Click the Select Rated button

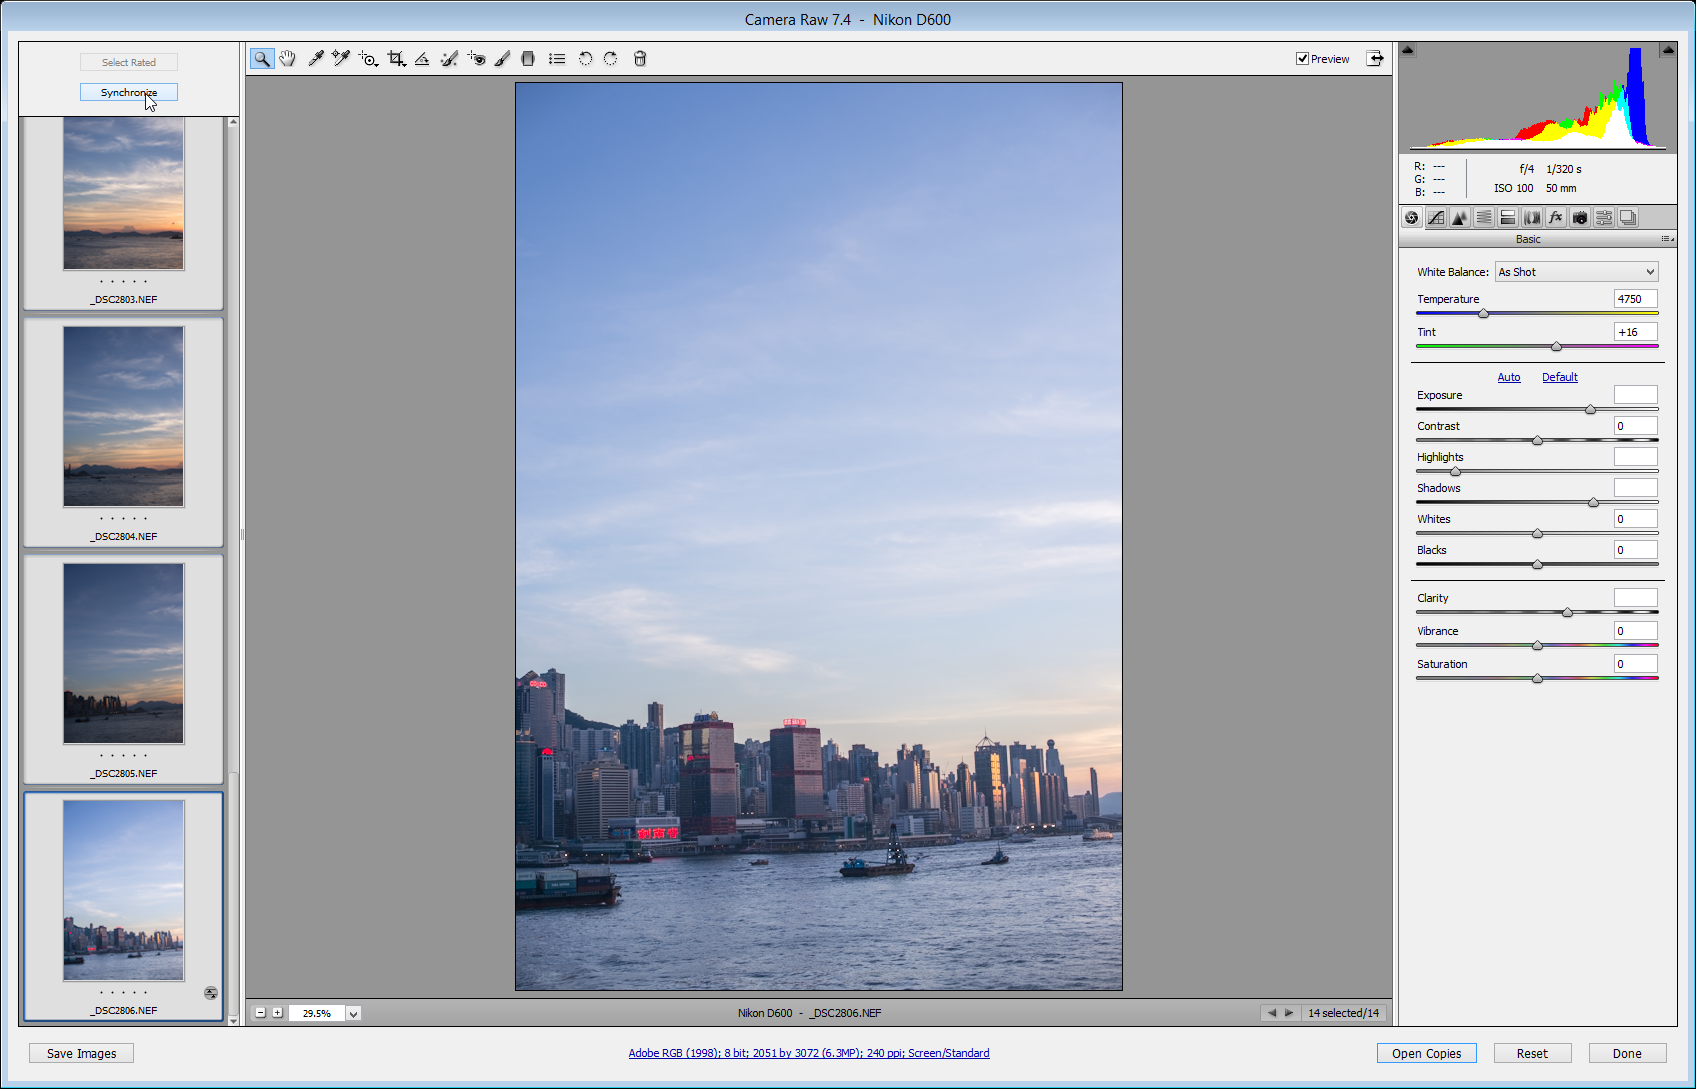tap(129, 62)
